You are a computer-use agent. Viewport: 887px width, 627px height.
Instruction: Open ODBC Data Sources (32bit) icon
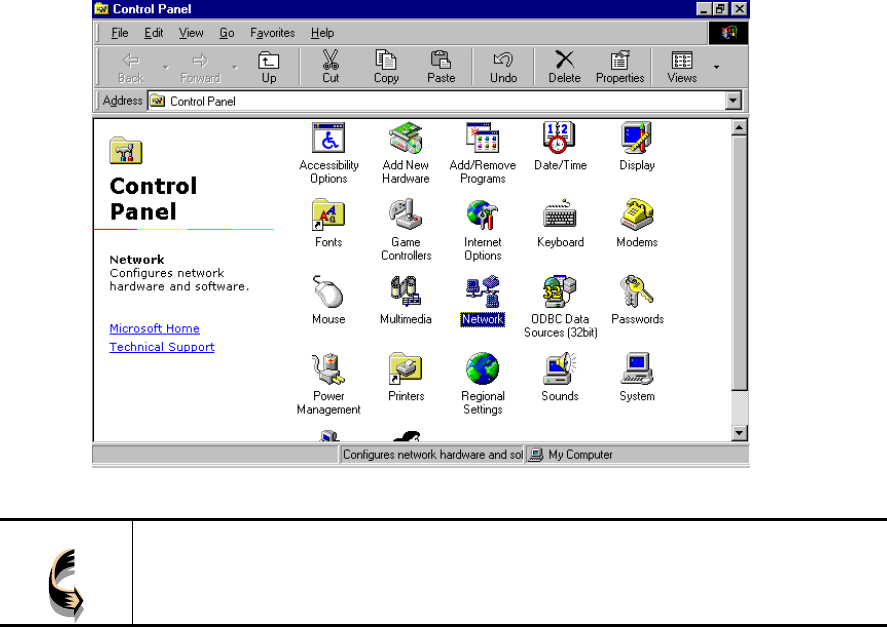(560, 307)
